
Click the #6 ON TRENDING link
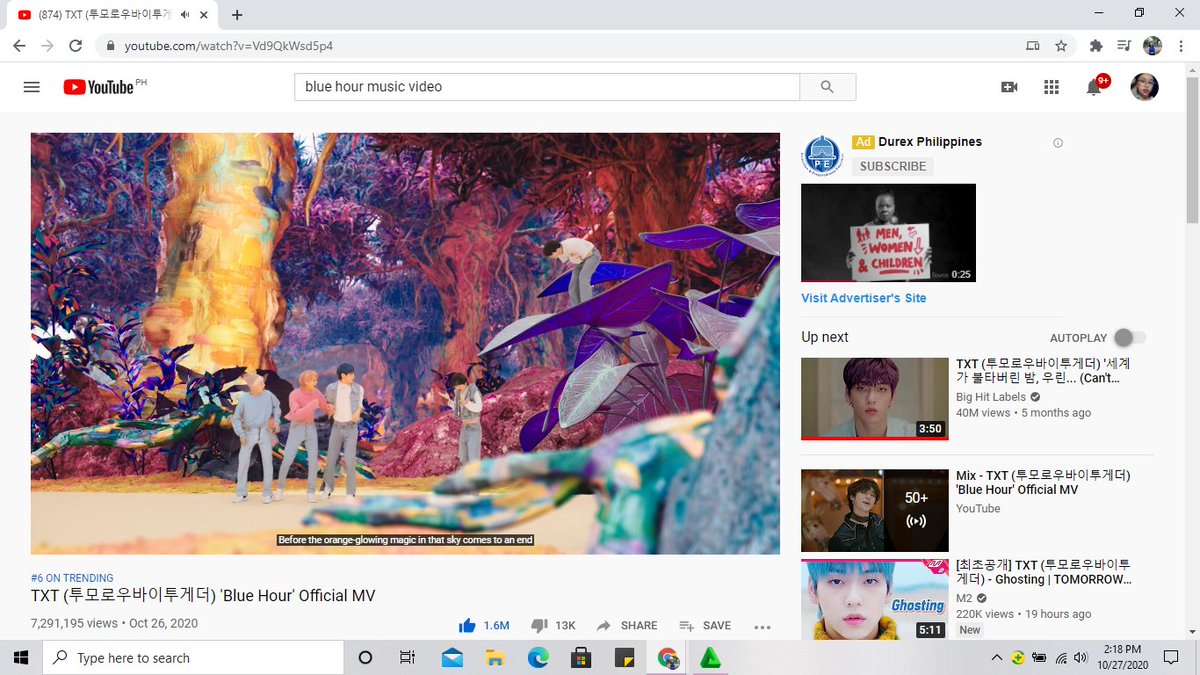72,578
